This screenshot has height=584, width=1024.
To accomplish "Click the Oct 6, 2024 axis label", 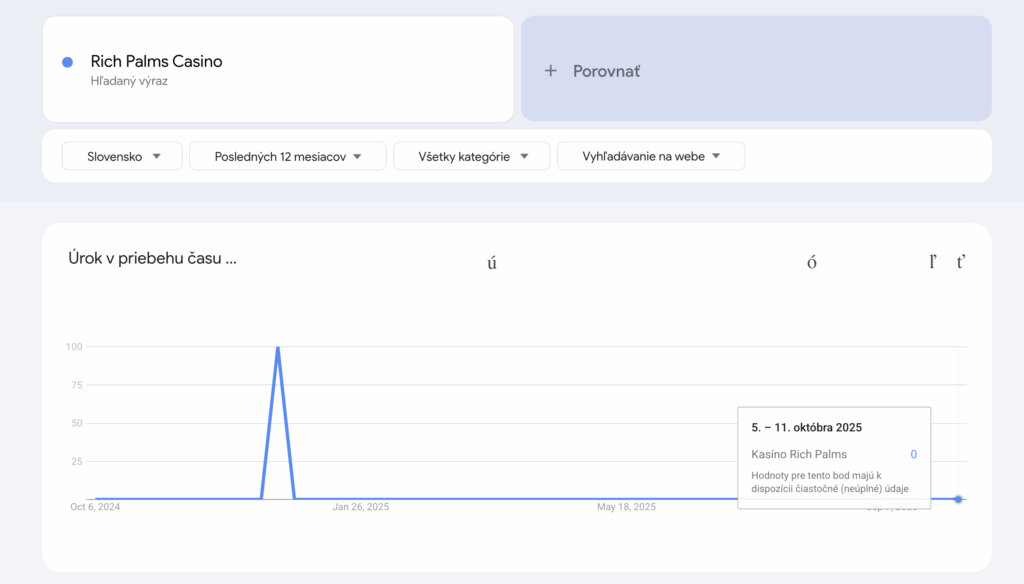I will 95,508.
